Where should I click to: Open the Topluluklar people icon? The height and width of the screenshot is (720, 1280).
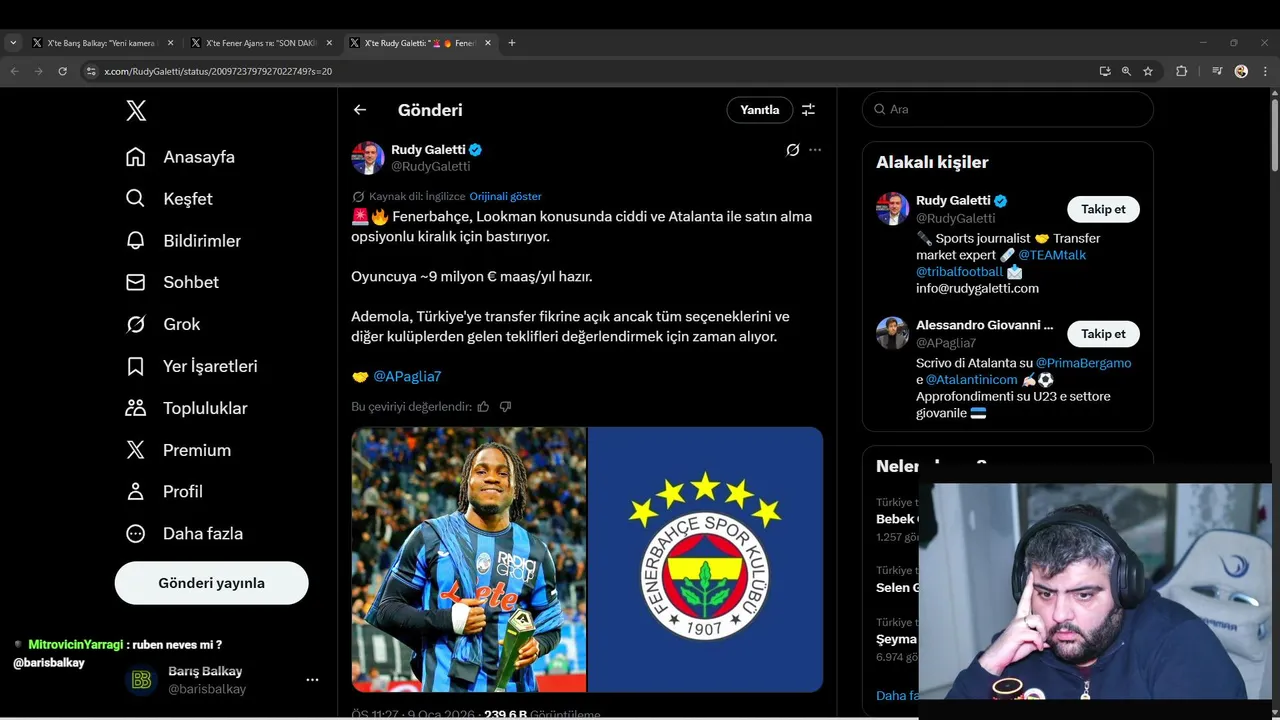point(136,408)
